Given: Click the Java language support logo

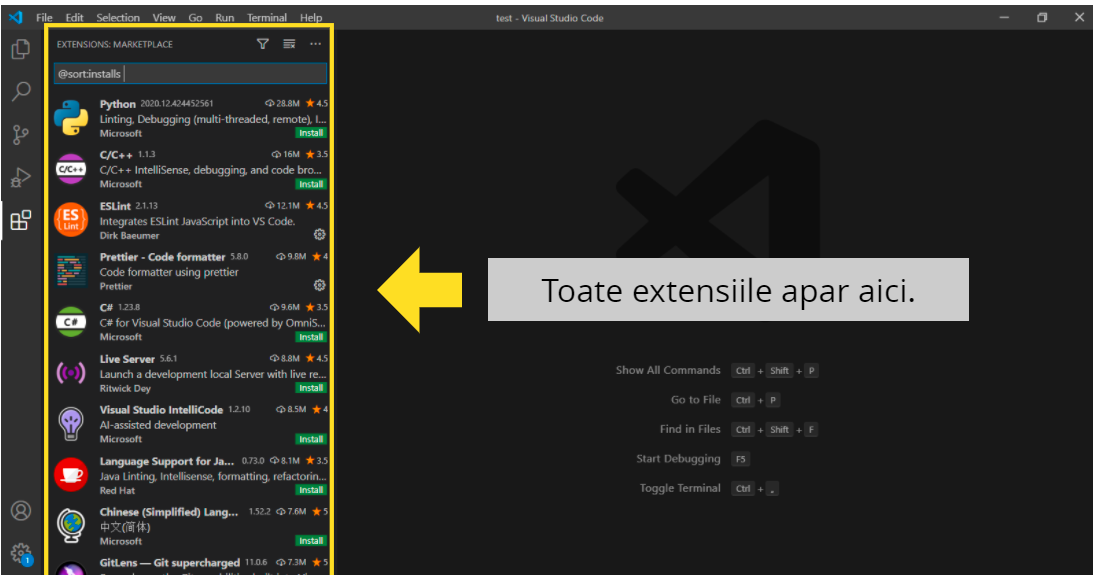Looking at the screenshot, I should 71,475.
